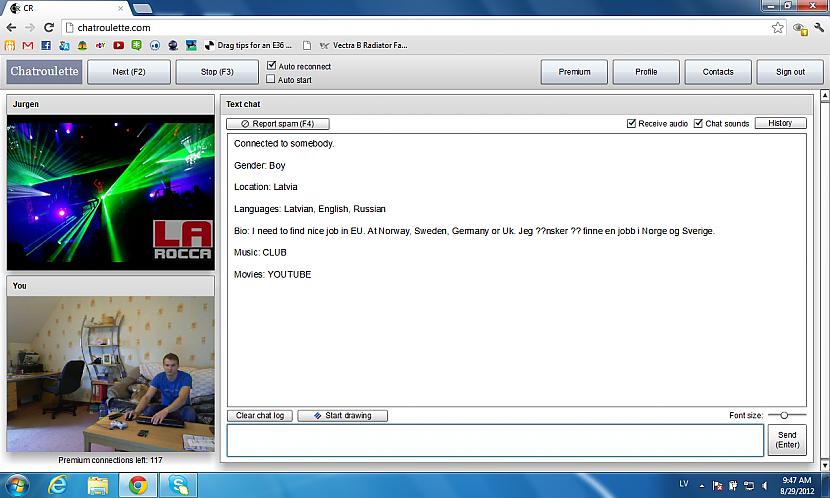
Task: Open the Contacts list
Action: point(718,72)
